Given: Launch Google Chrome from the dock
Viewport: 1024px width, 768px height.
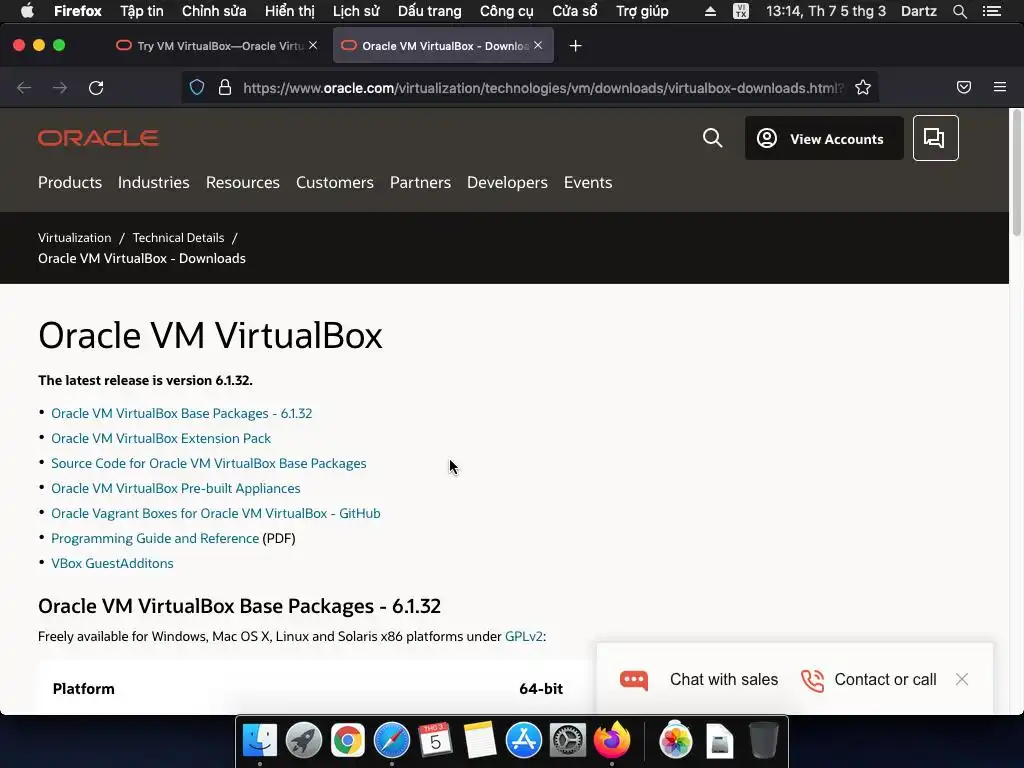Looking at the screenshot, I should (x=347, y=741).
